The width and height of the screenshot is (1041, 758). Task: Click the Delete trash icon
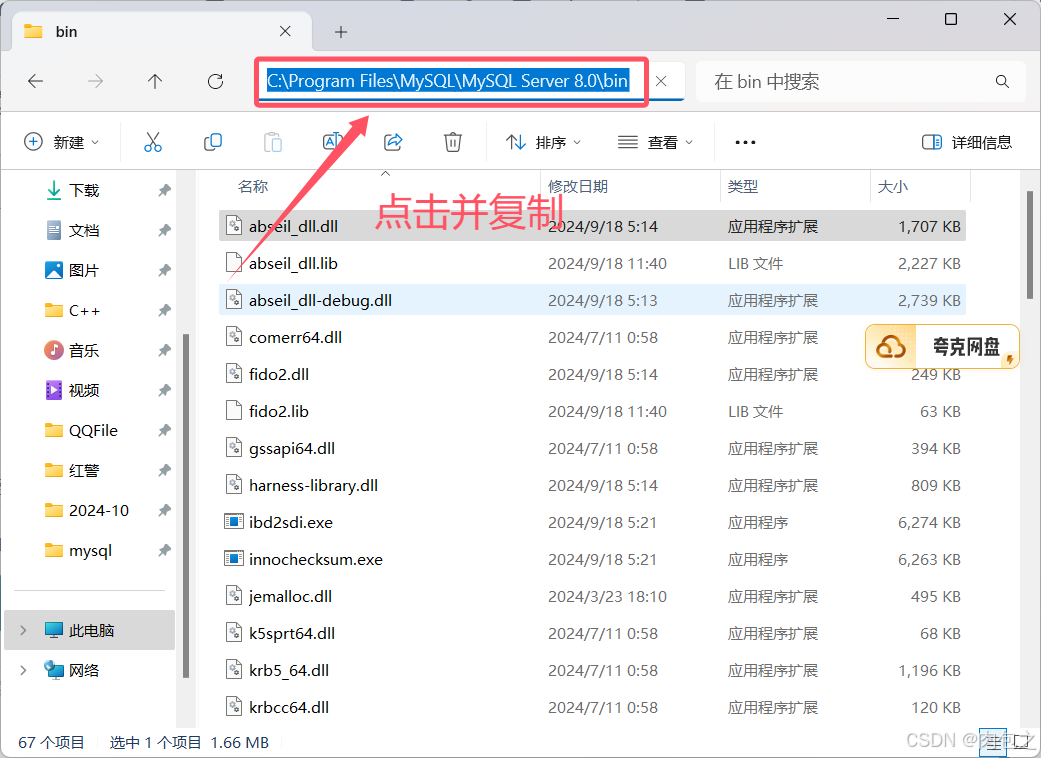coord(453,142)
